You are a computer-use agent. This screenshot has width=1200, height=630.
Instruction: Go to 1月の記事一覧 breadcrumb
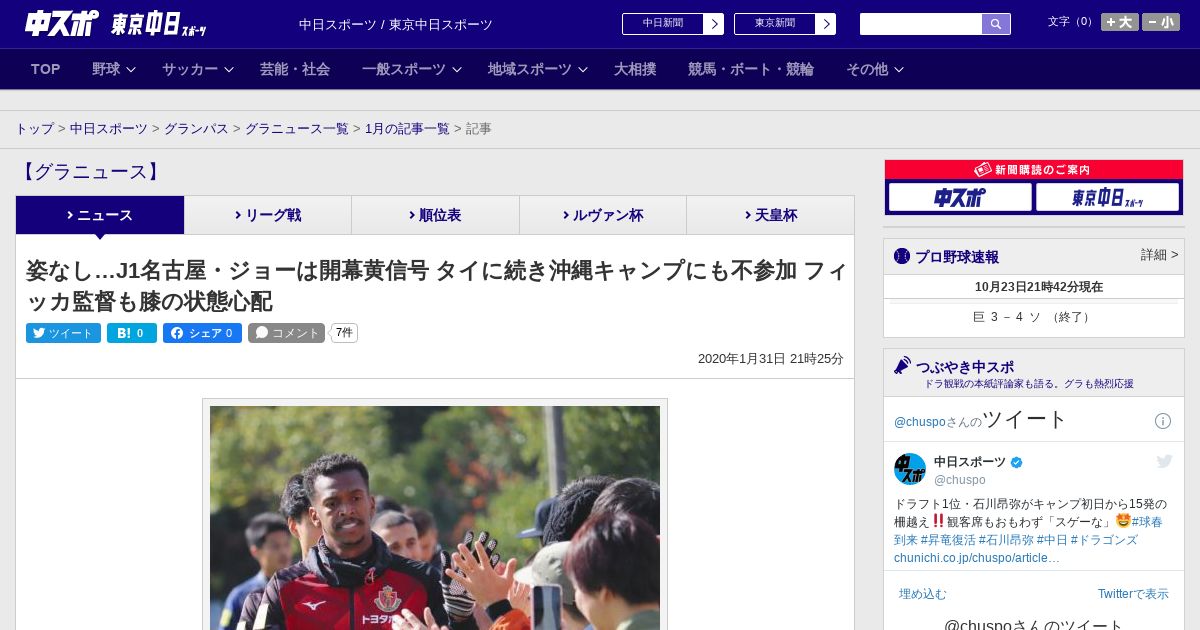pyautogui.click(x=407, y=129)
